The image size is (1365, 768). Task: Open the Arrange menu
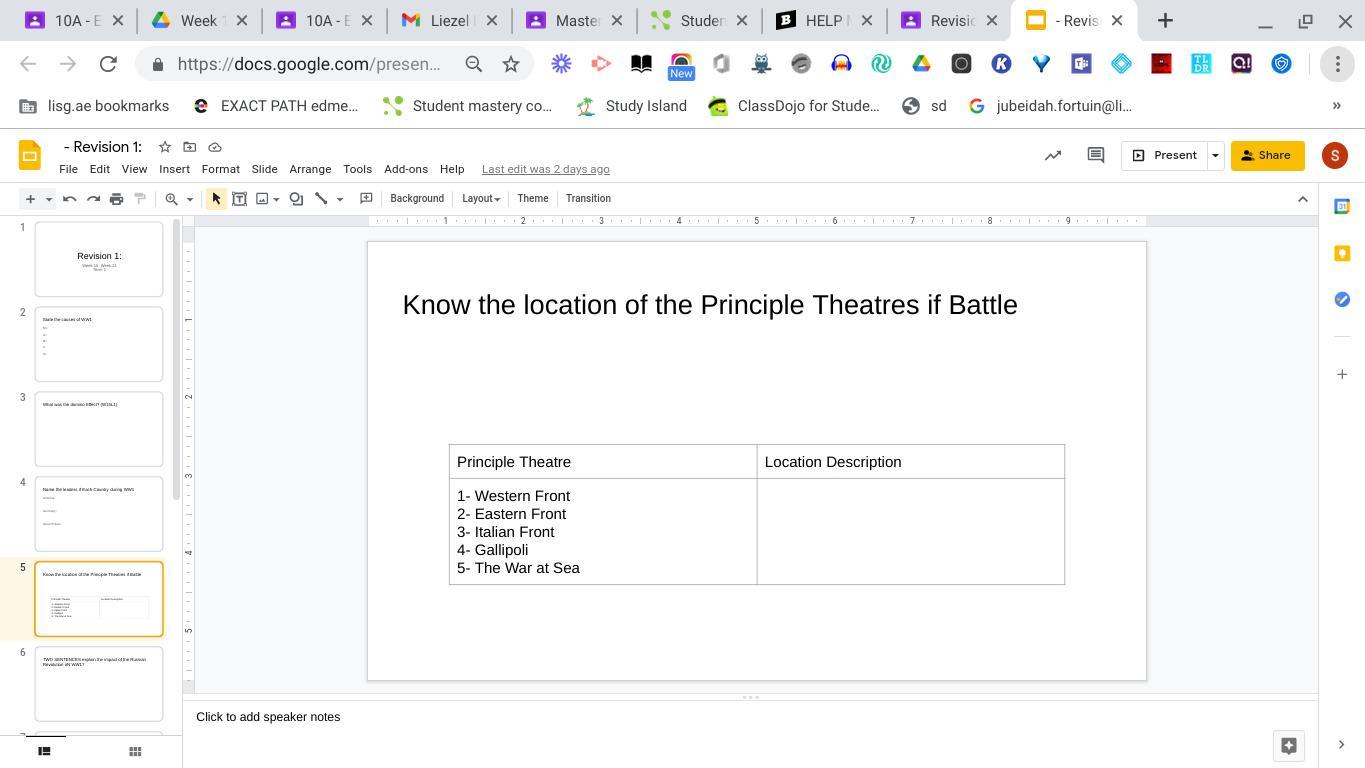coord(310,169)
